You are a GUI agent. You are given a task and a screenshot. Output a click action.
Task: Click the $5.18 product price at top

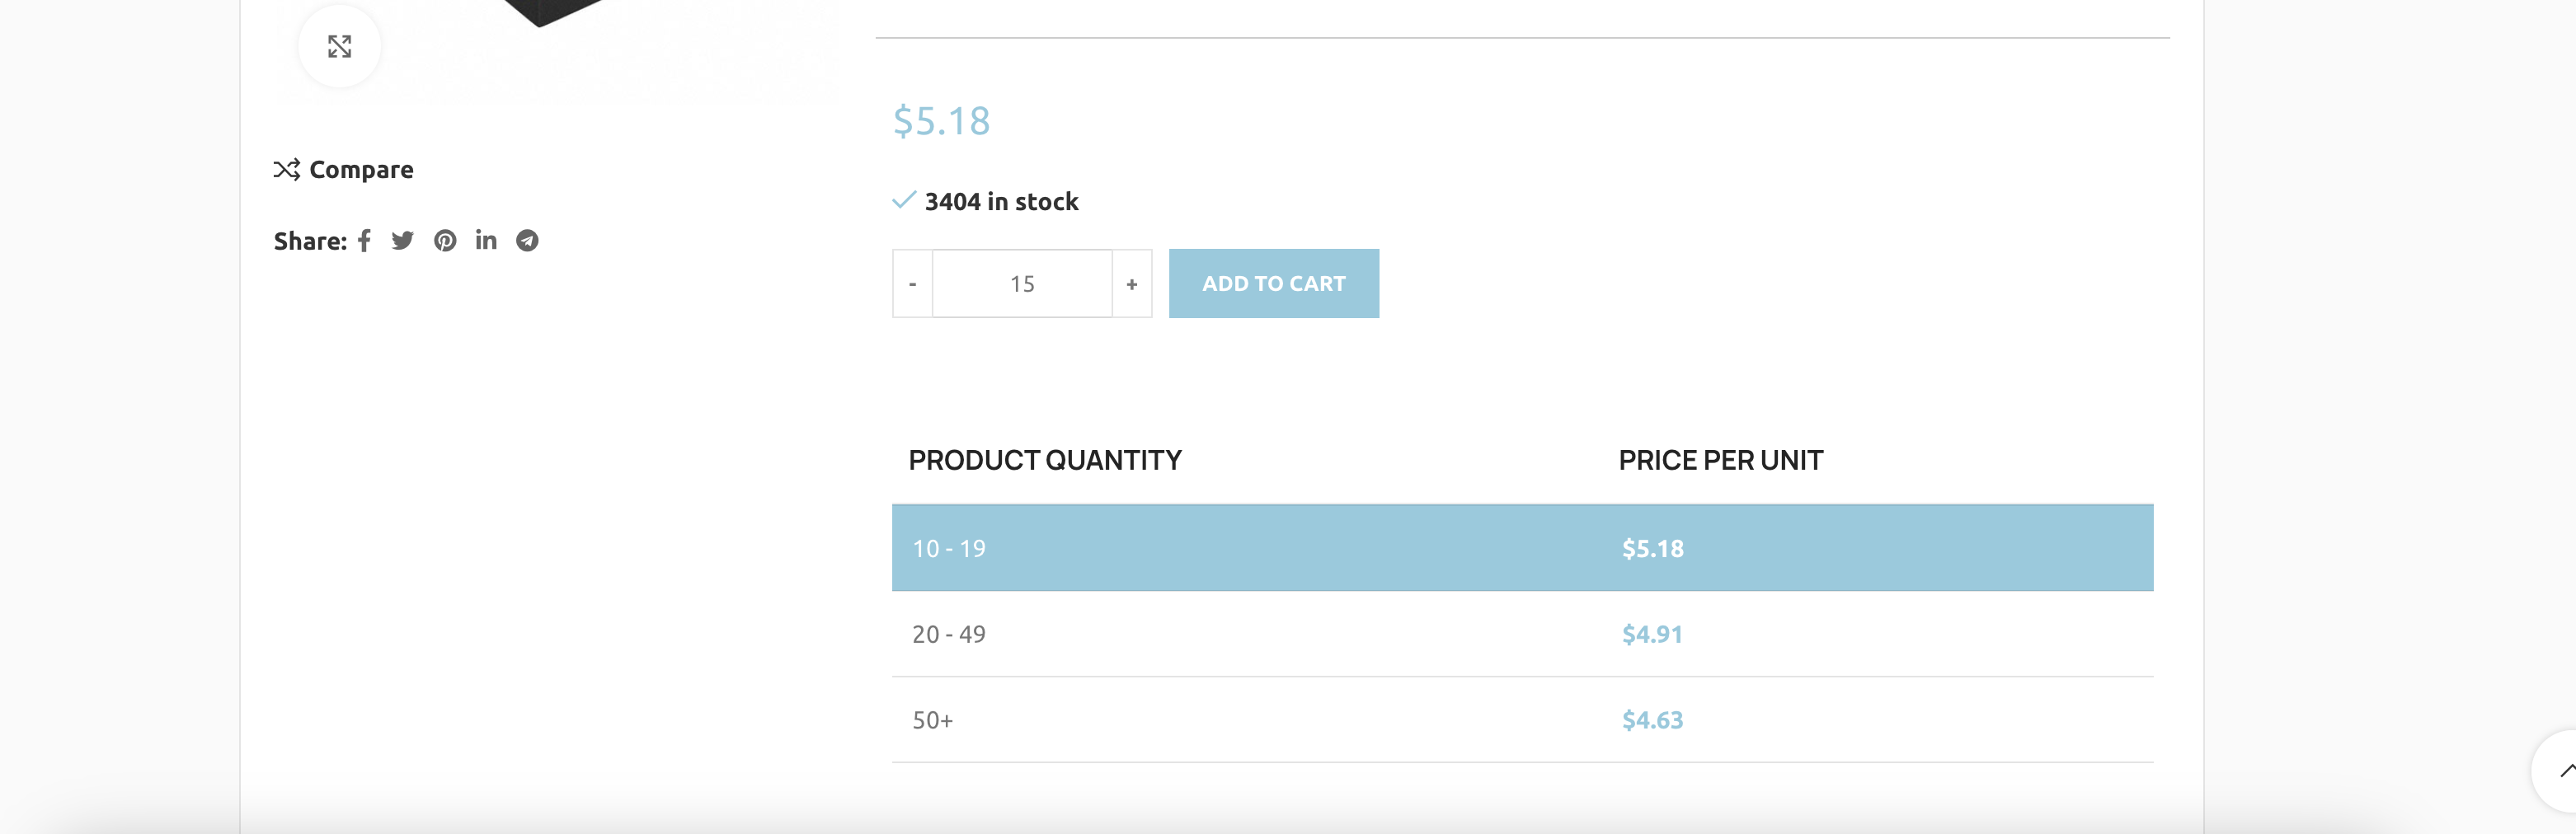pos(941,121)
